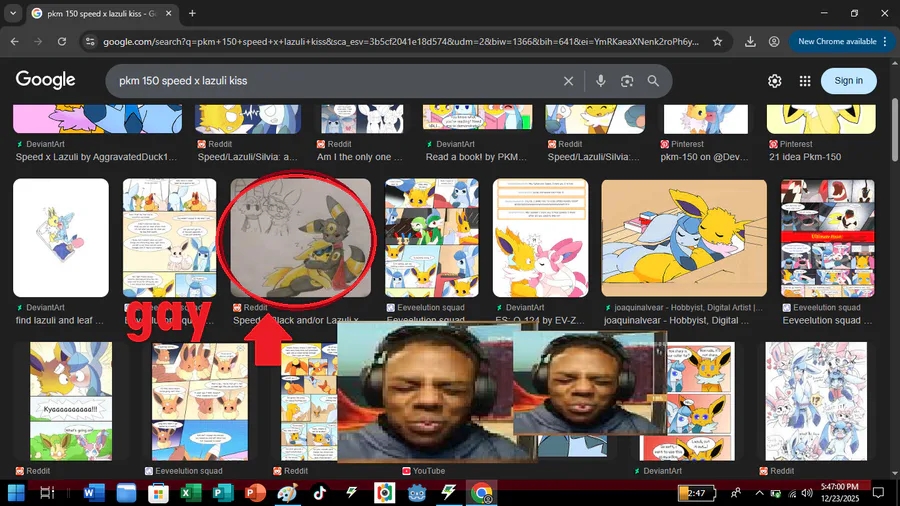The image size is (900, 506).
Task: Launch Excel from the taskbar
Action: coord(191,493)
